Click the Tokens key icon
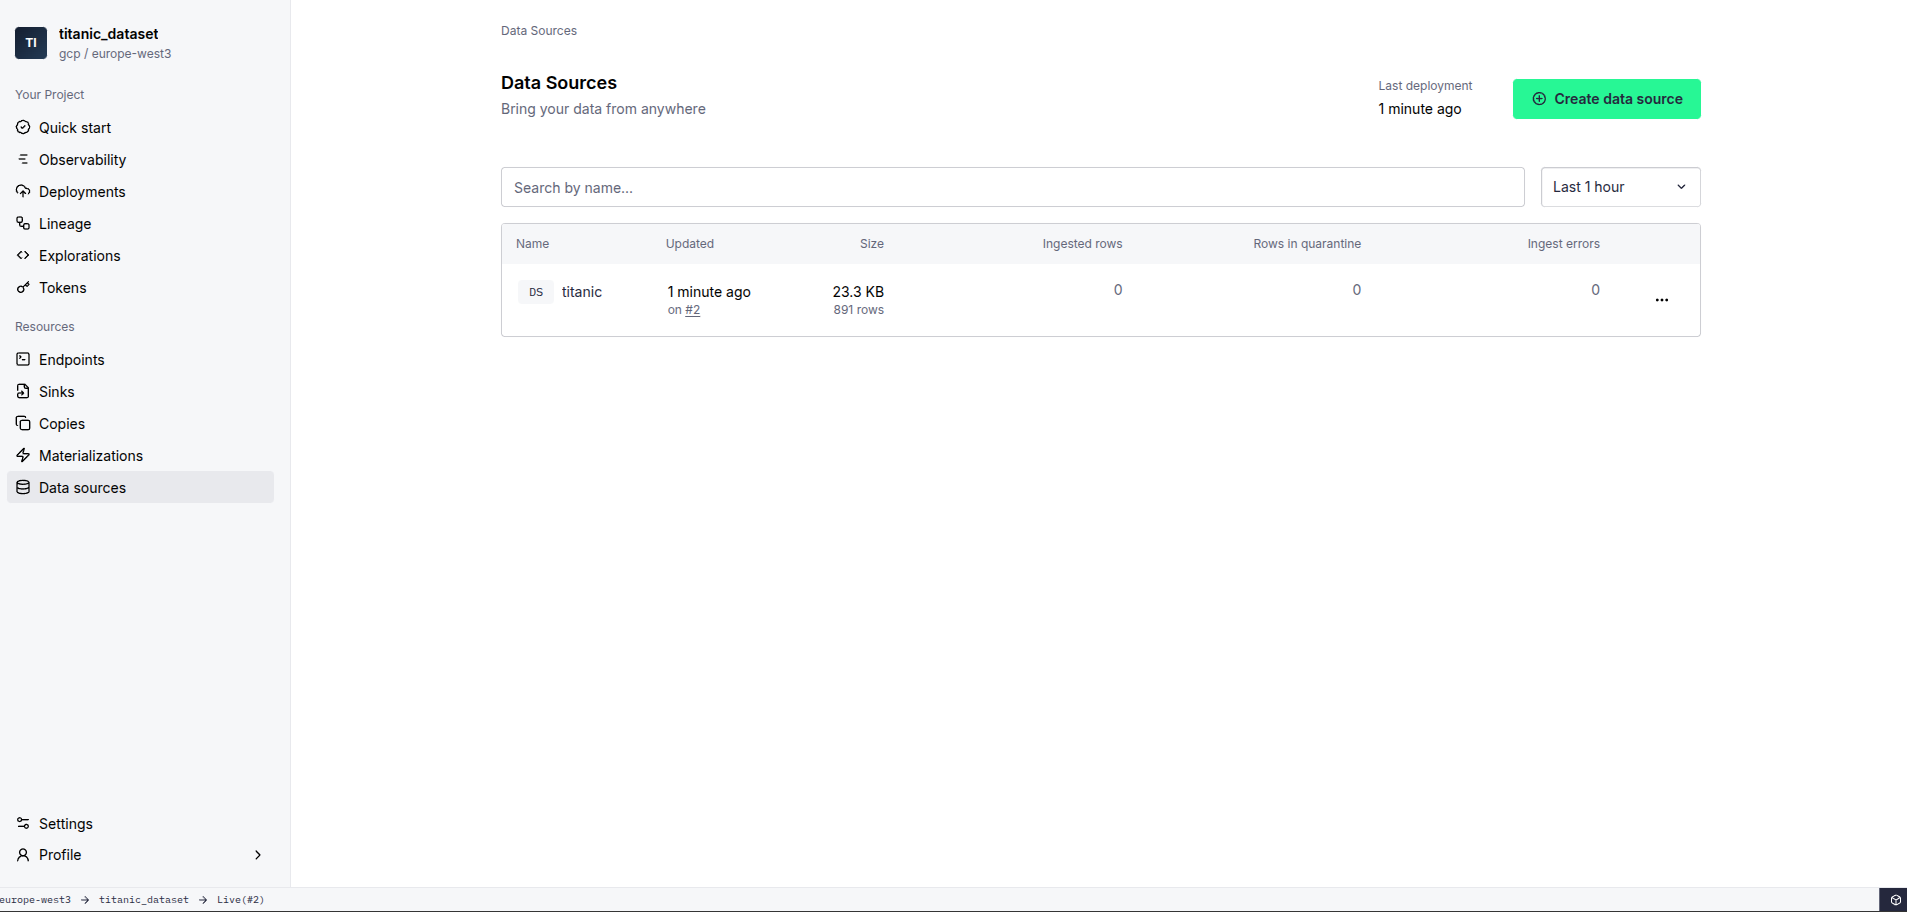 point(24,287)
